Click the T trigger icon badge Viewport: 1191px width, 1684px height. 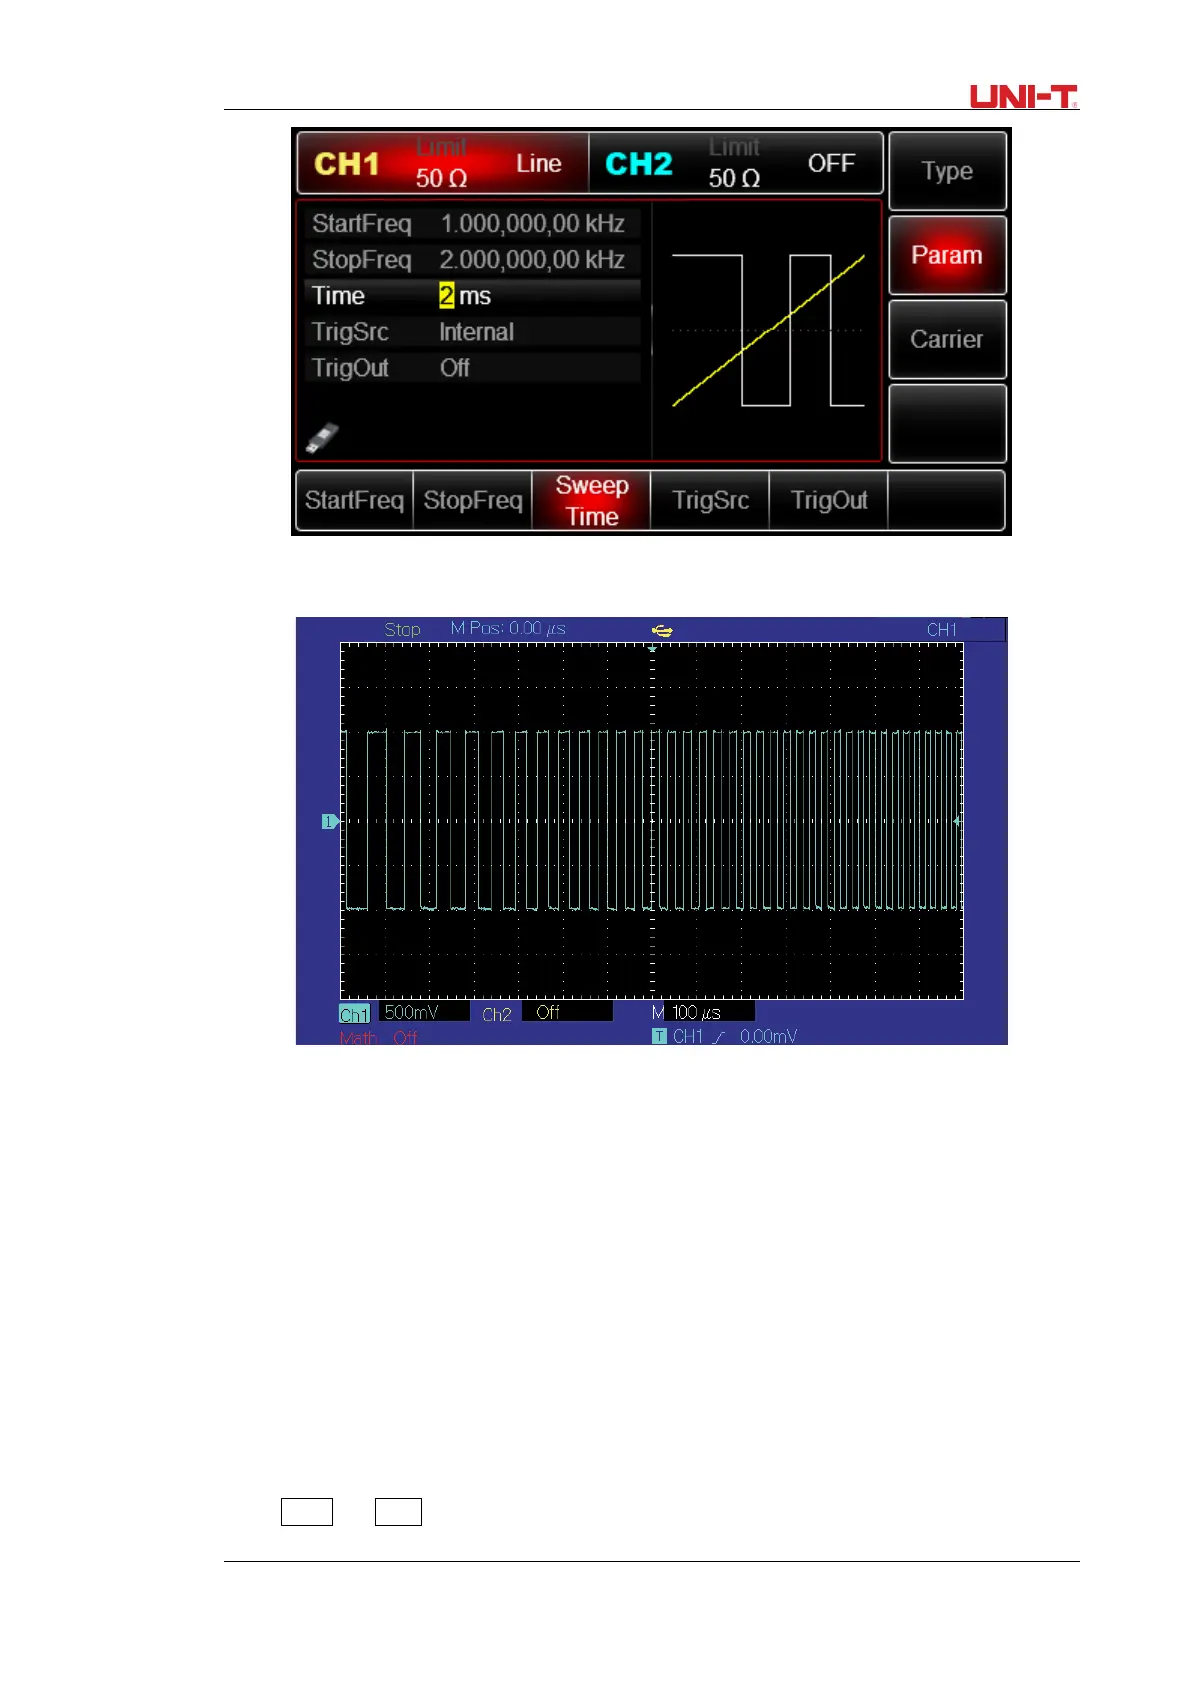[659, 1036]
